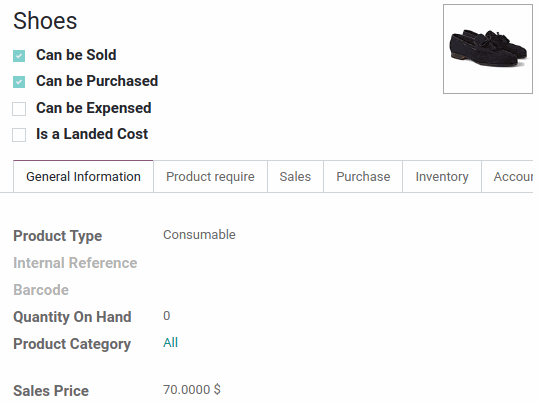Click the 70.0000 $ sales price value

pos(192,390)
